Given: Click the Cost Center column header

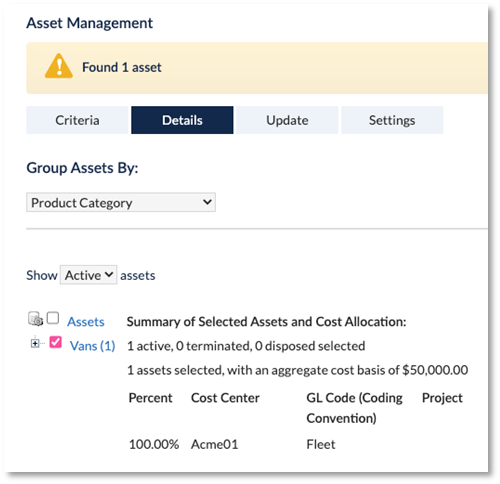Looking at the screenshot, I should [225, 398].
